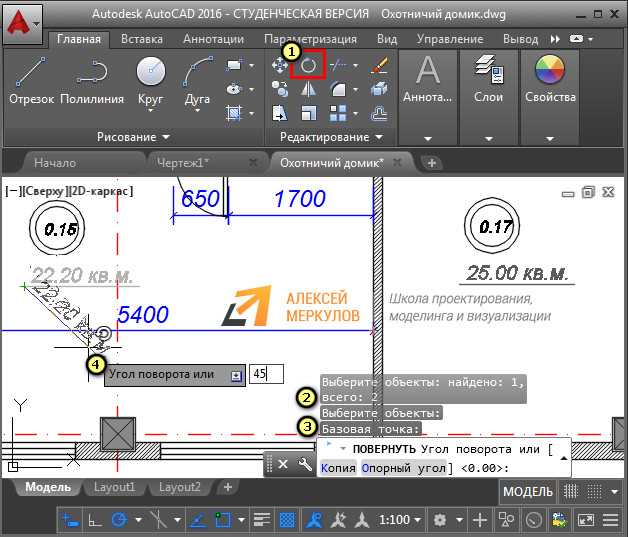The image size is (628, 537).
Task: Click the Опорный угол command option
Action: 404,468
